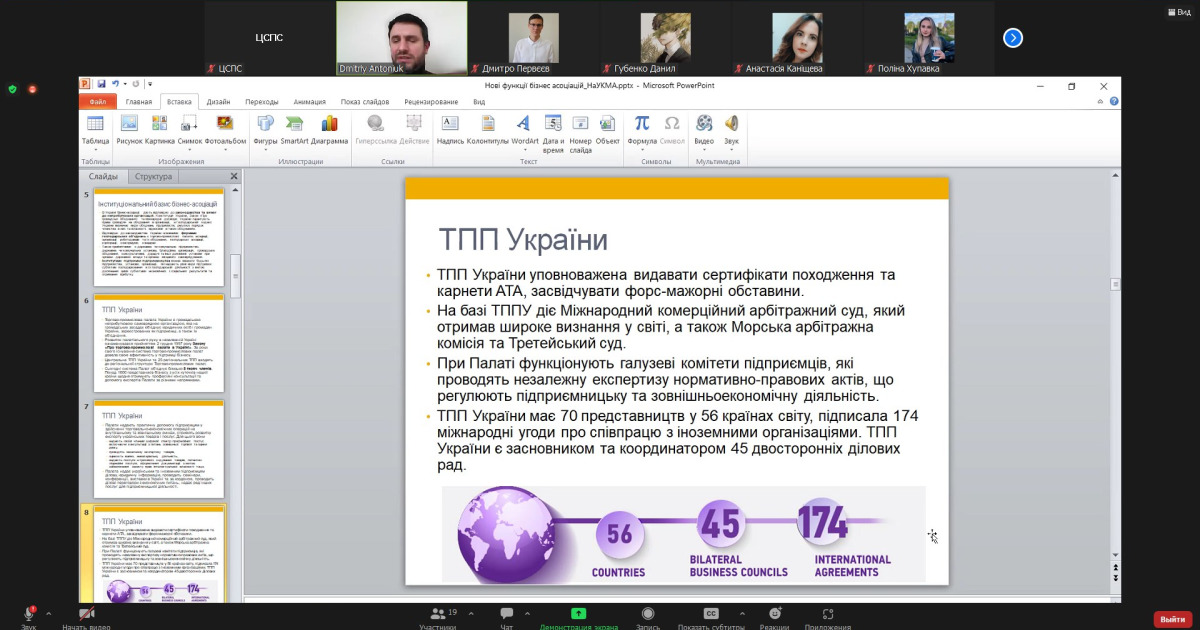1200x630 pixels.
Task: Toggle Zoom recording with Запись button
Action: point(648,613)
